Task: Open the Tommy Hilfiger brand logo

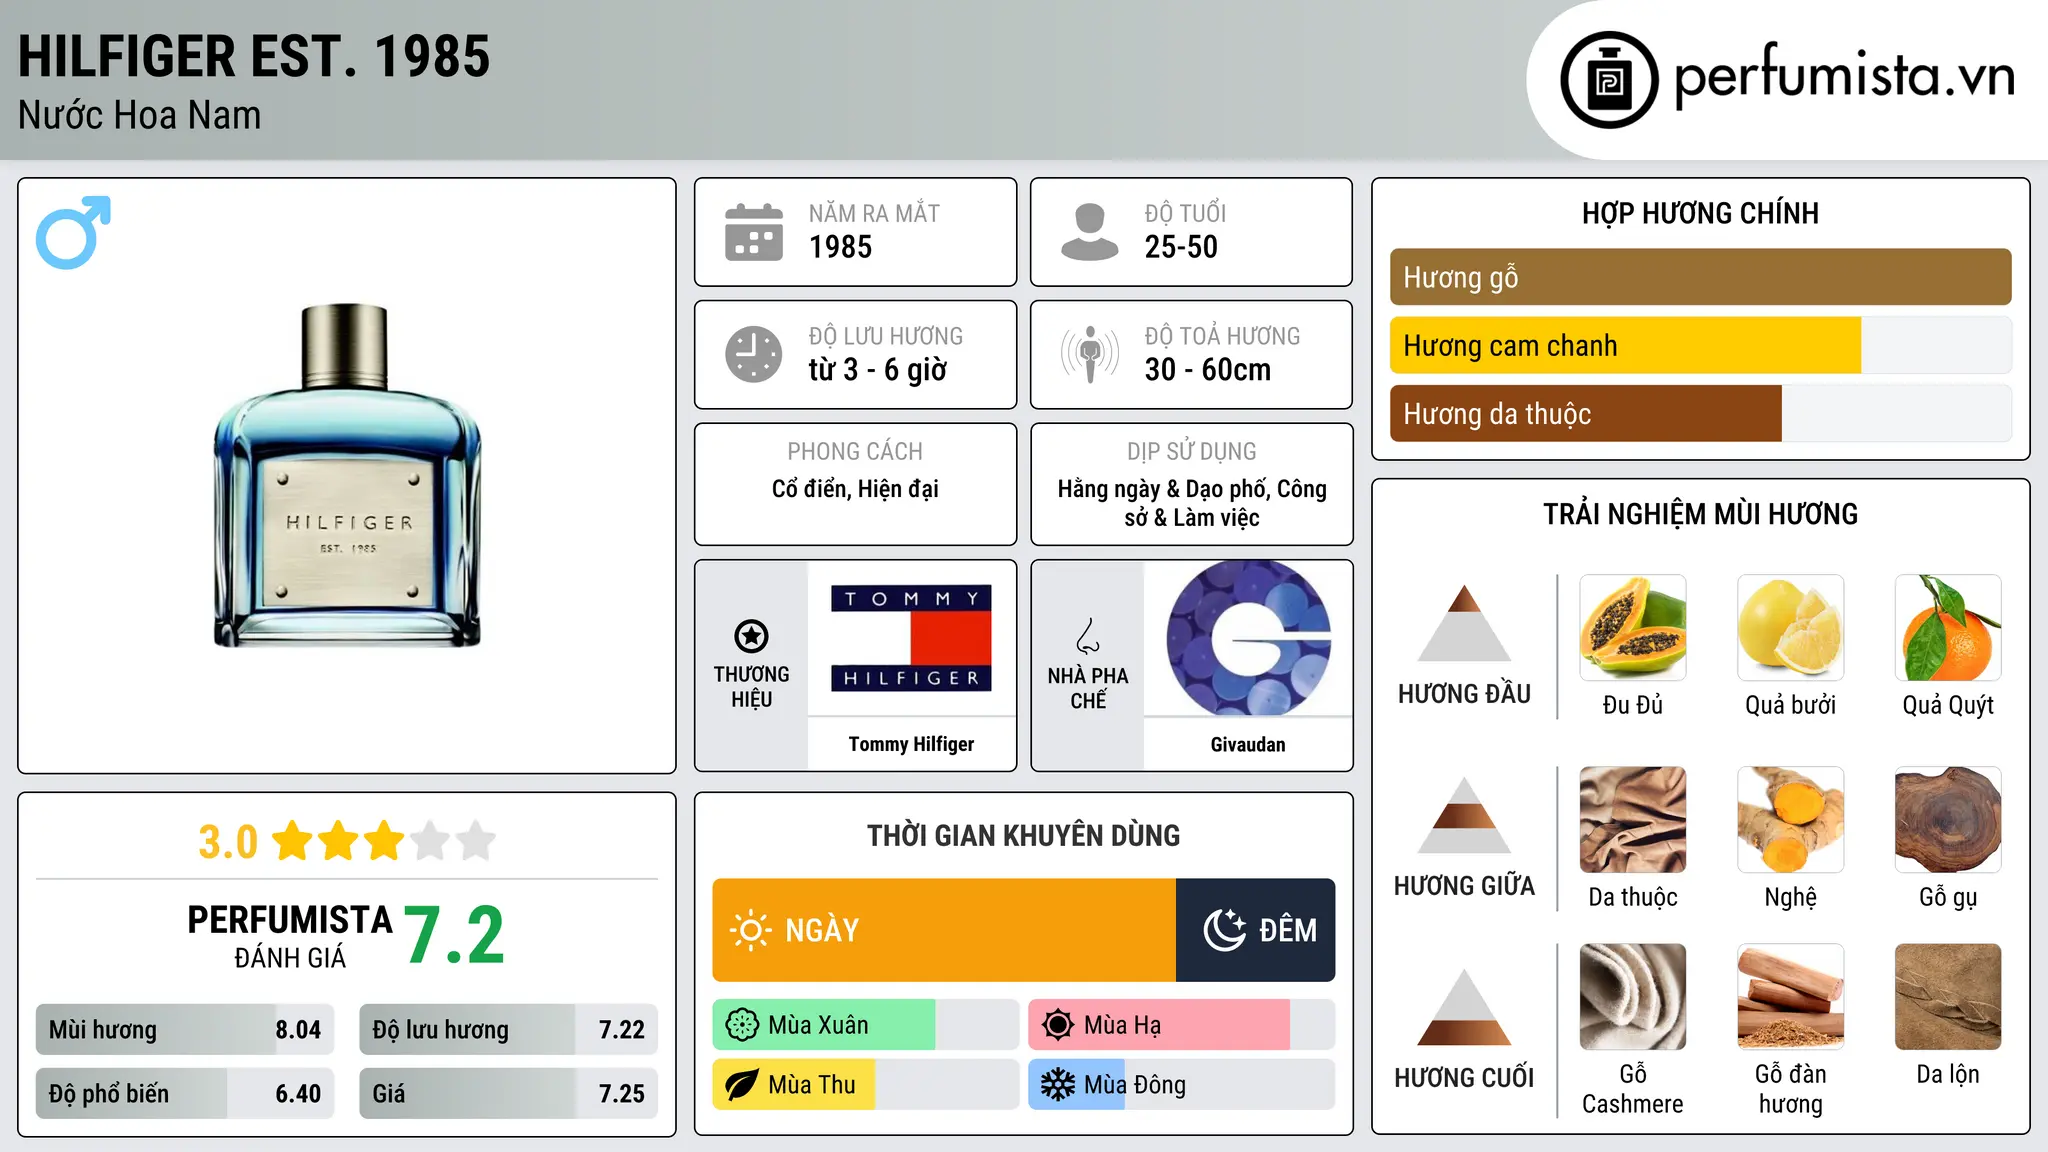Action: (x=911, y=638)
